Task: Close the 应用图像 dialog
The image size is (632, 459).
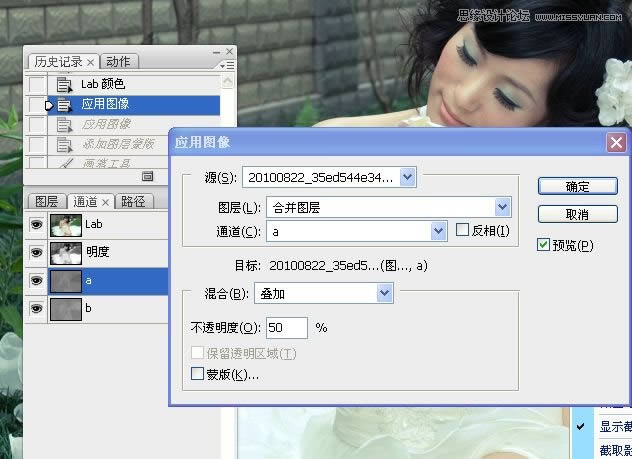Action: pyautogui.click(x=616, y=143)
